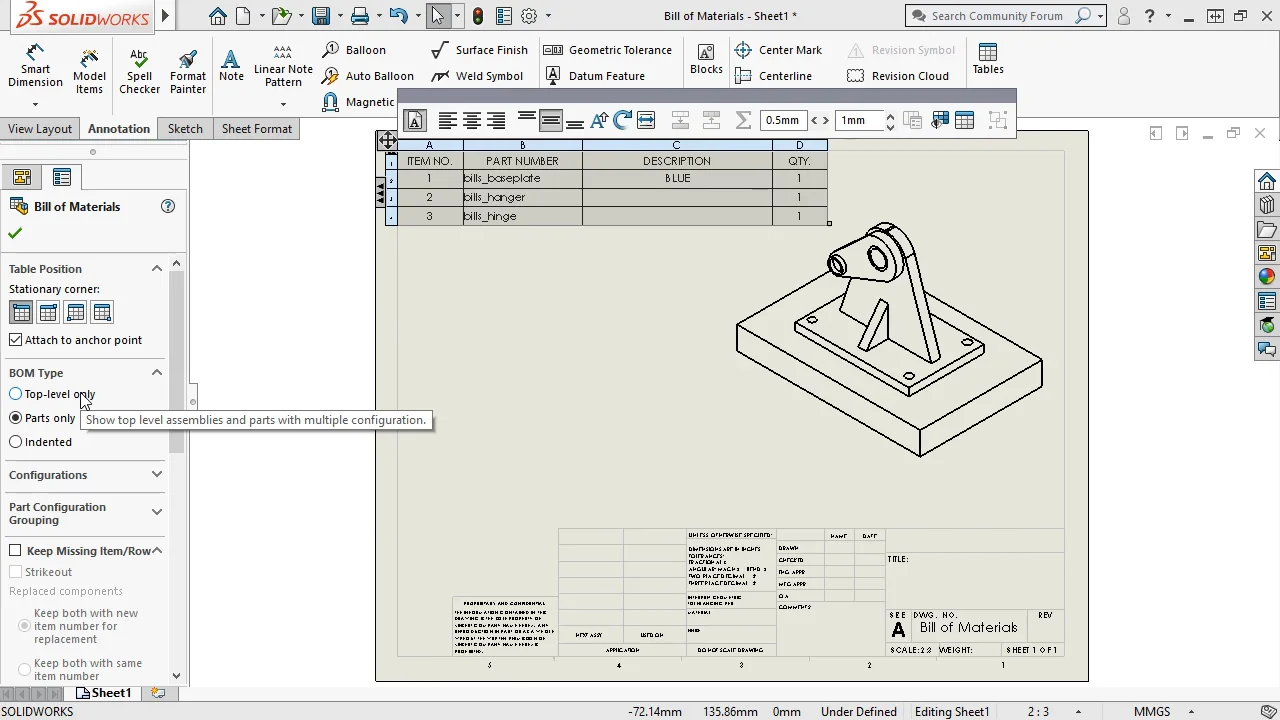Click the bills_baseplate cell in BOM table
Image resolution: width=1280 pixels, height=720 pixels.
coord(522,178)
